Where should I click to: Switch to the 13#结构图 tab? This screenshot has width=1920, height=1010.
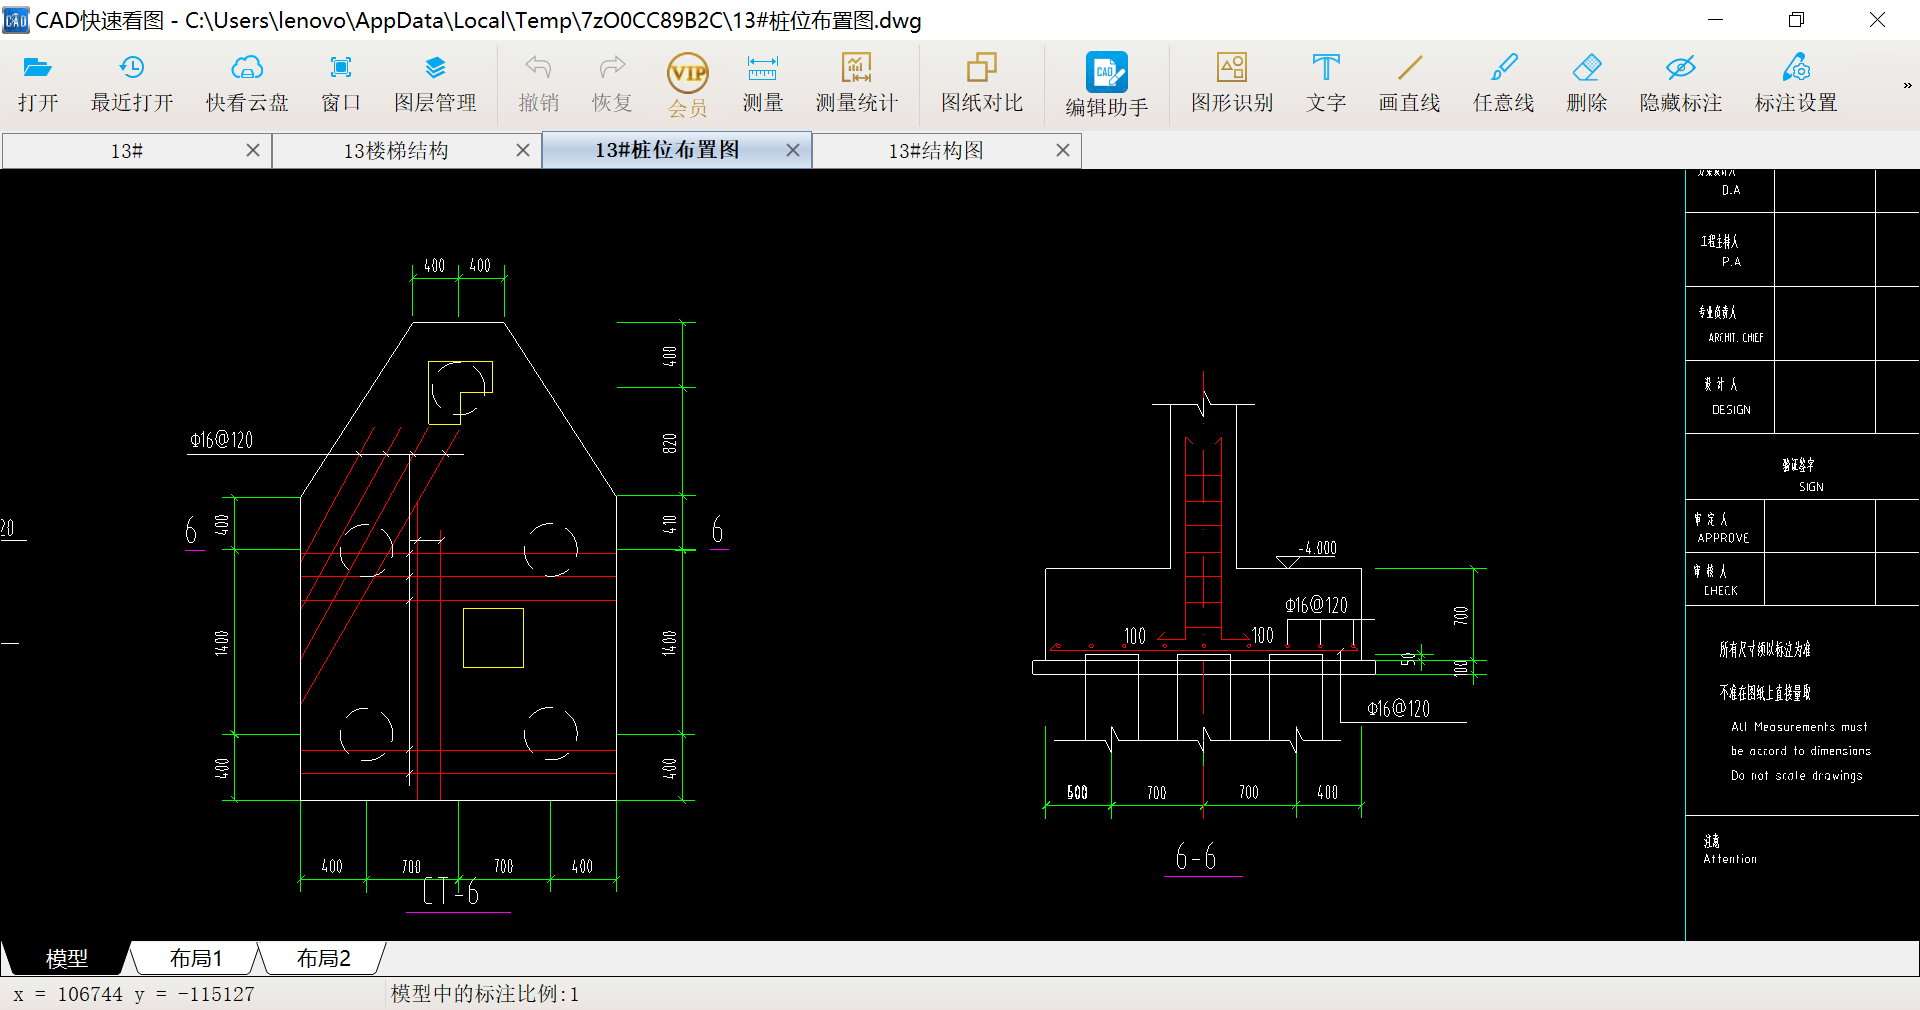[x=937, y=151]
